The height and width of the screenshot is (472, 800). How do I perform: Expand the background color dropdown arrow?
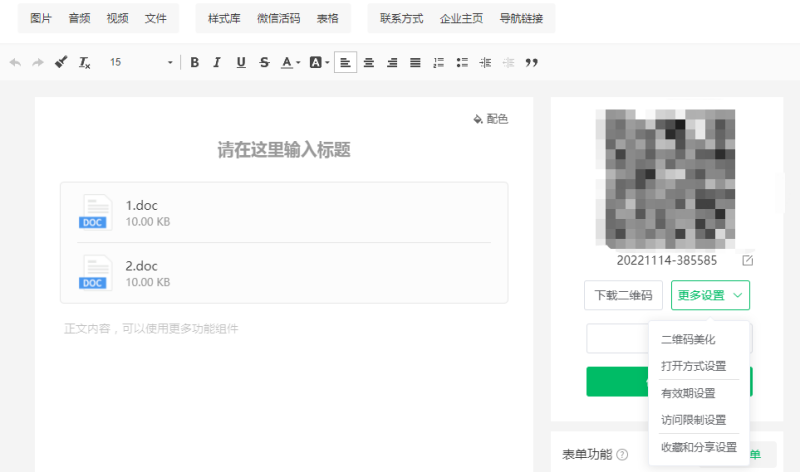point(327,62)
